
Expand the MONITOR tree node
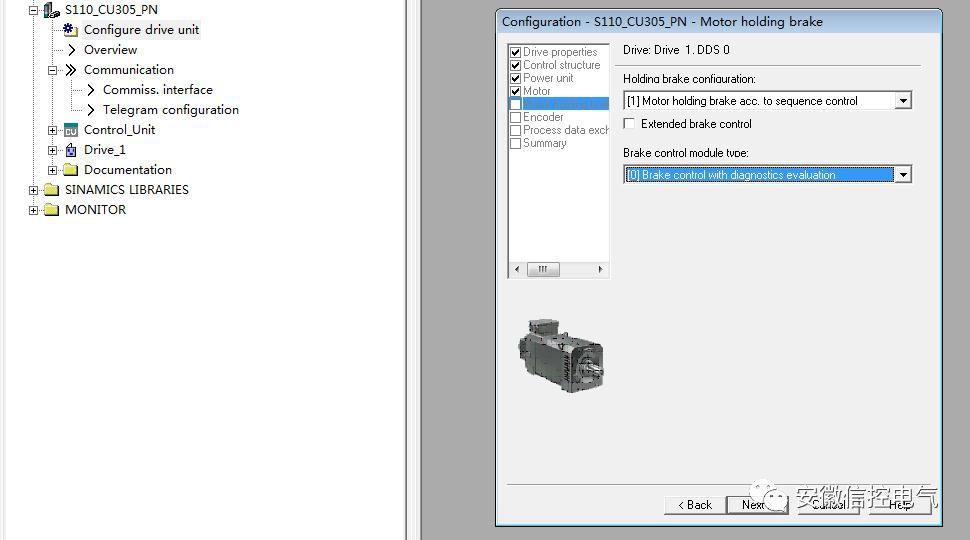pyautogui.click(x=33, y=210)
